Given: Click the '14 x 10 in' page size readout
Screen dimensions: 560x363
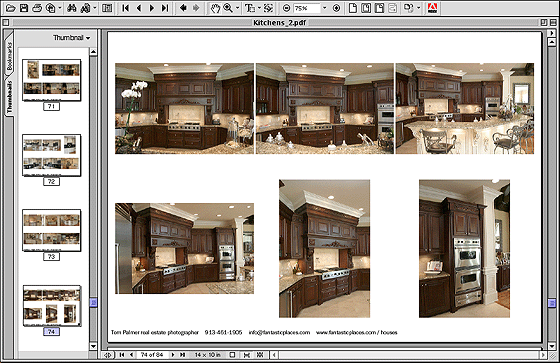Looking at the screenshot, I should pos(207,355).
